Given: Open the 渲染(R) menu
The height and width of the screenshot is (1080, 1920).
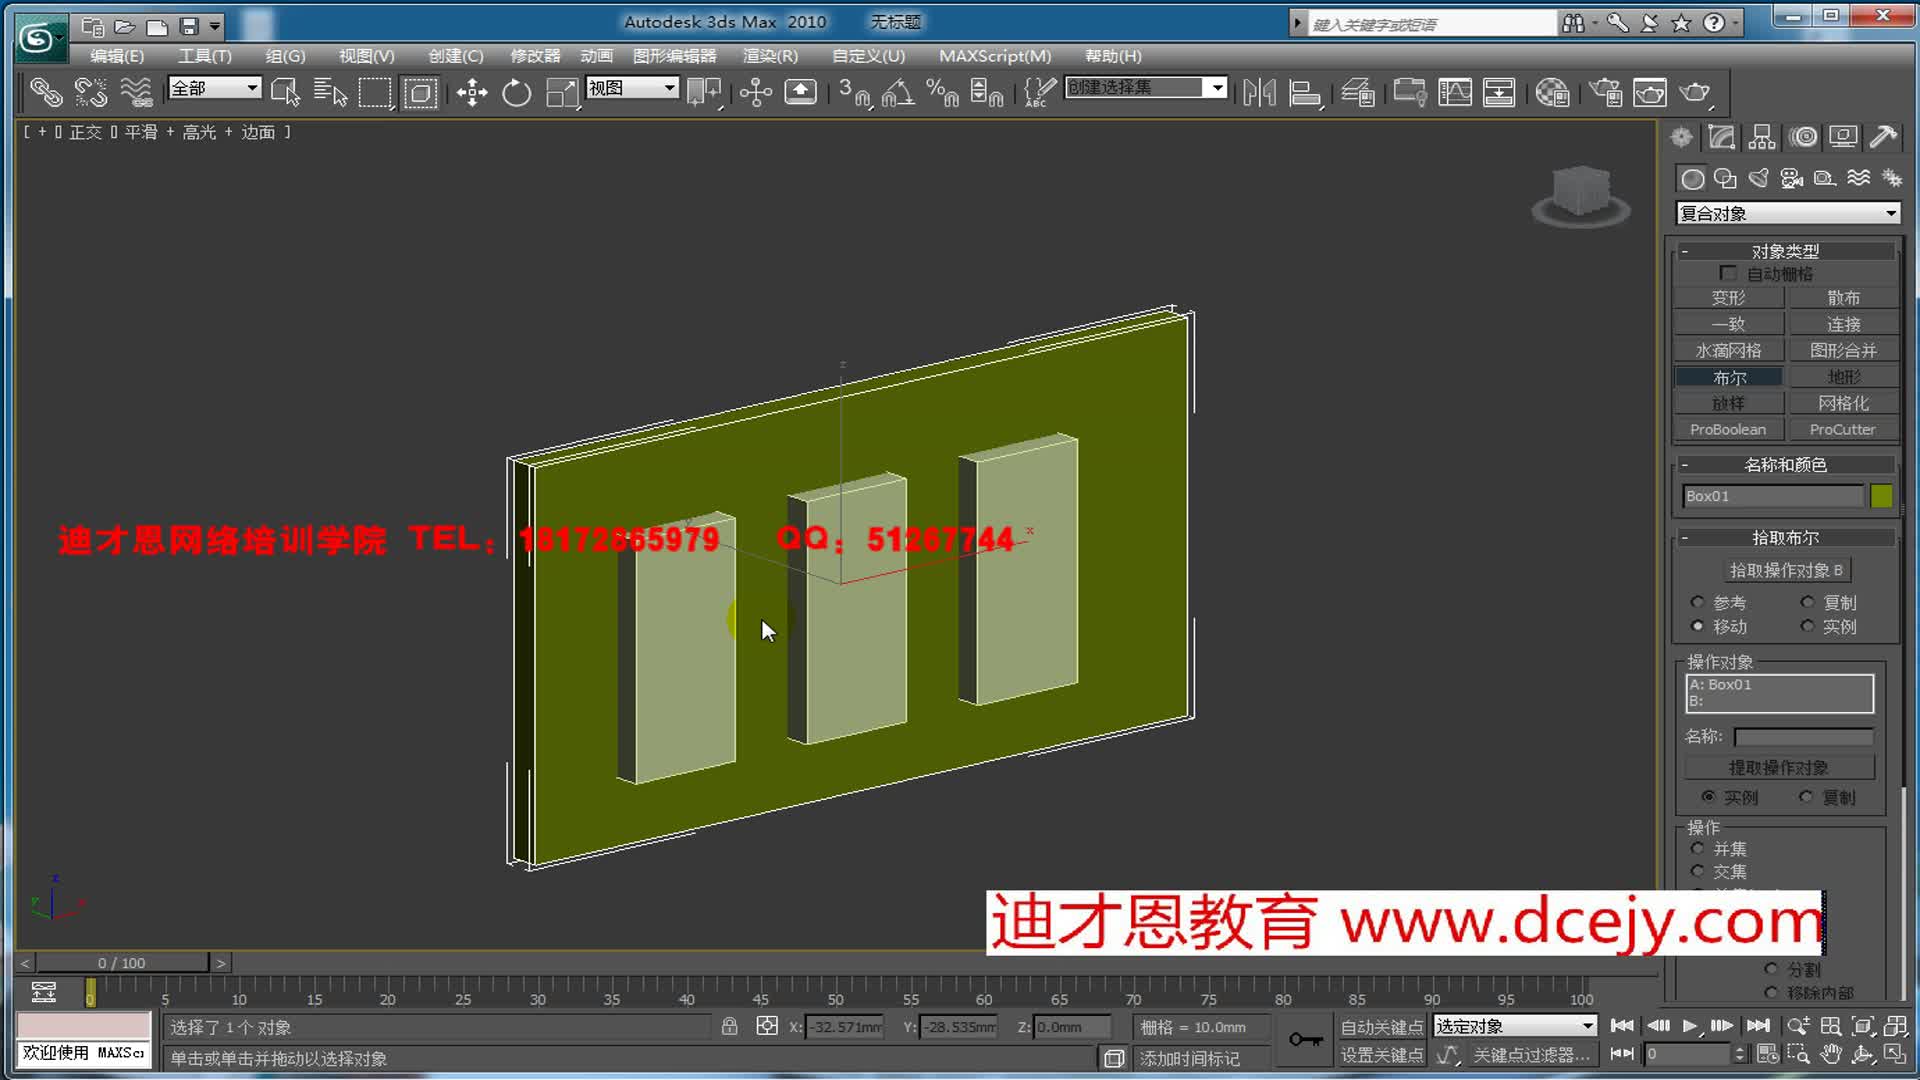Looking at the screenshot, I should pyautogui.click(x=770, y=56).
